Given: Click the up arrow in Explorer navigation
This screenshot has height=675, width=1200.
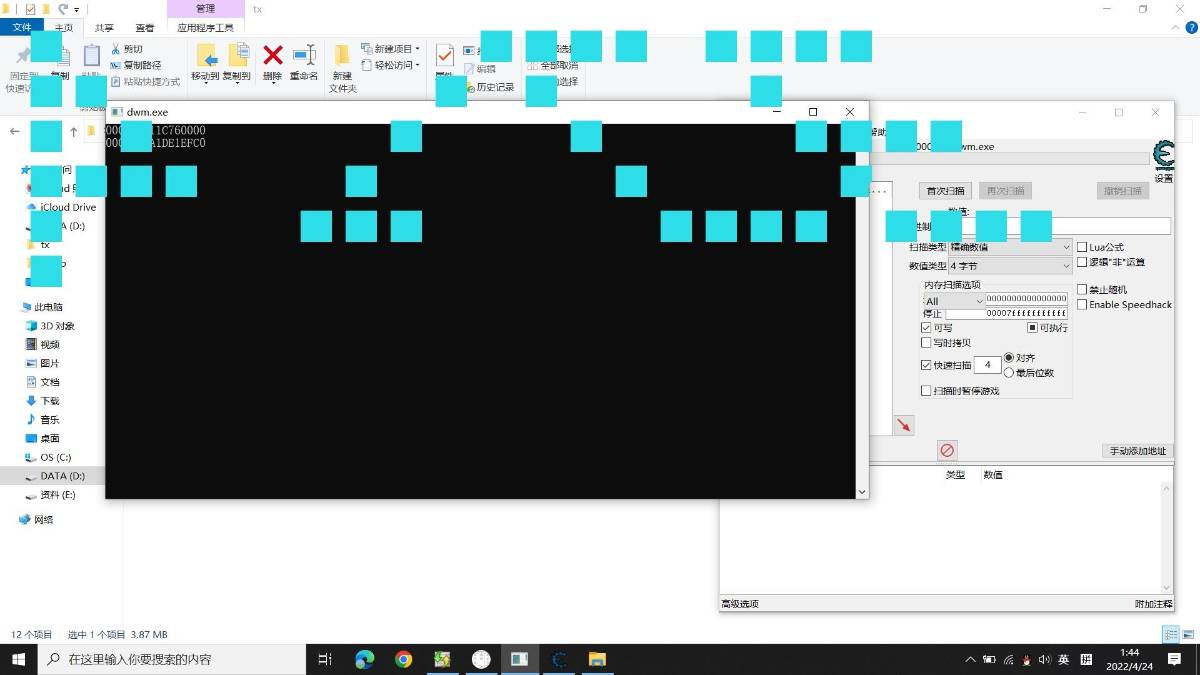Looking at the screenshot, I should point(73,131).
